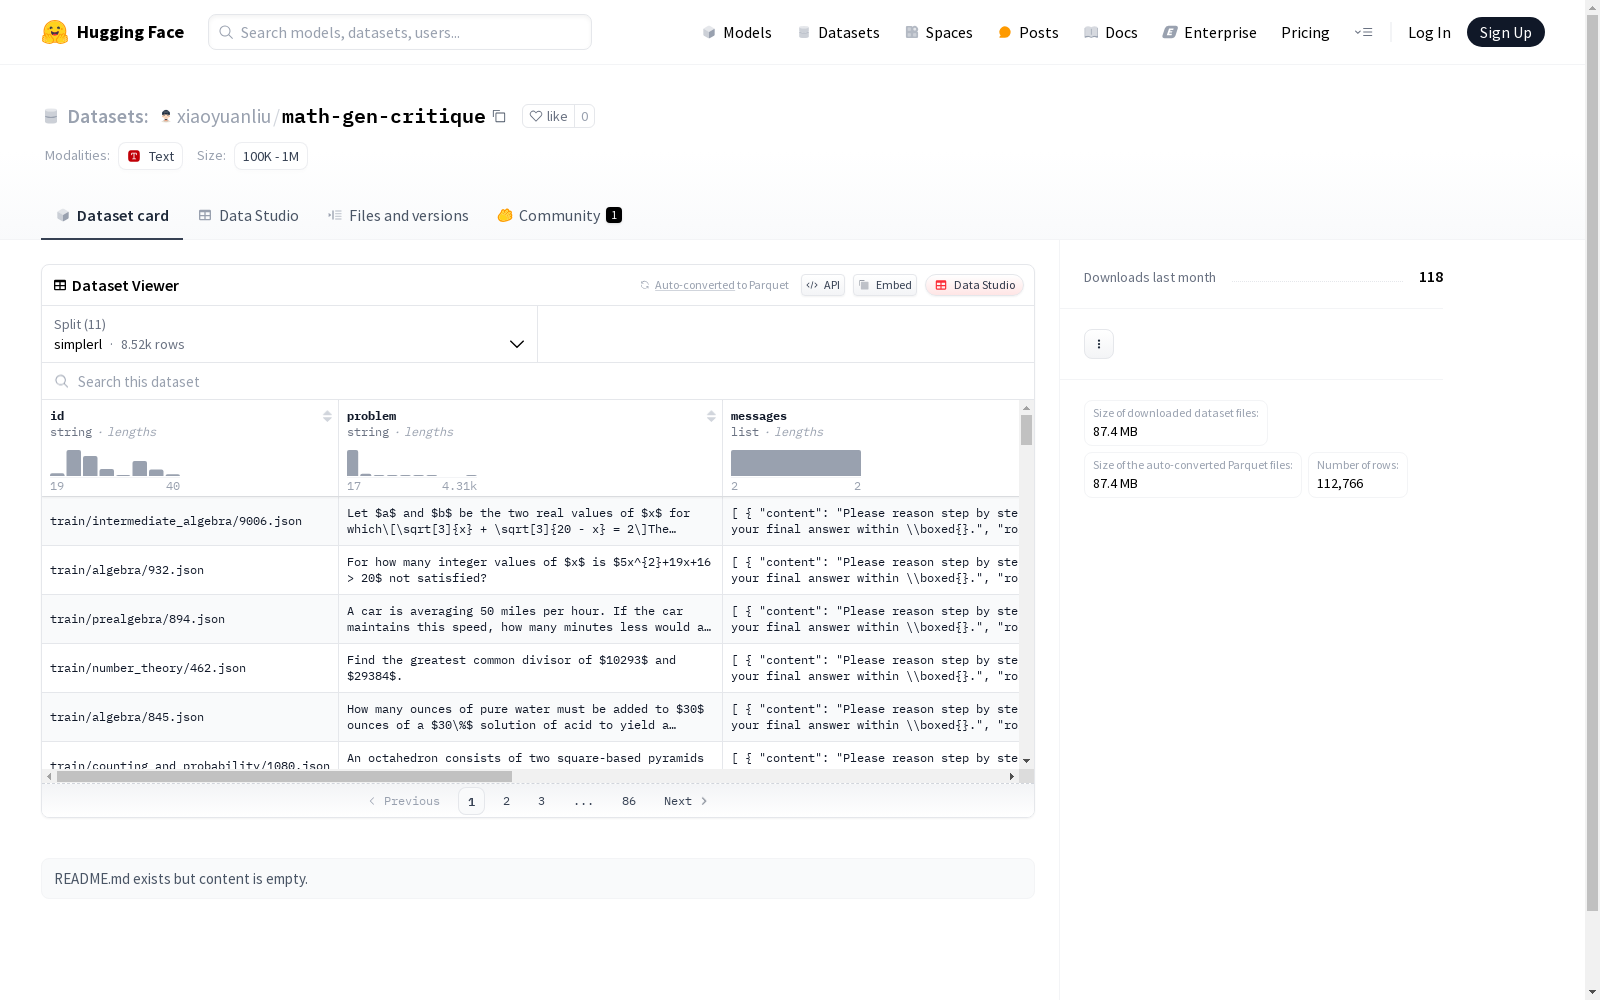Select row train/intermediate_algebra/9006.json

(530, 521)
